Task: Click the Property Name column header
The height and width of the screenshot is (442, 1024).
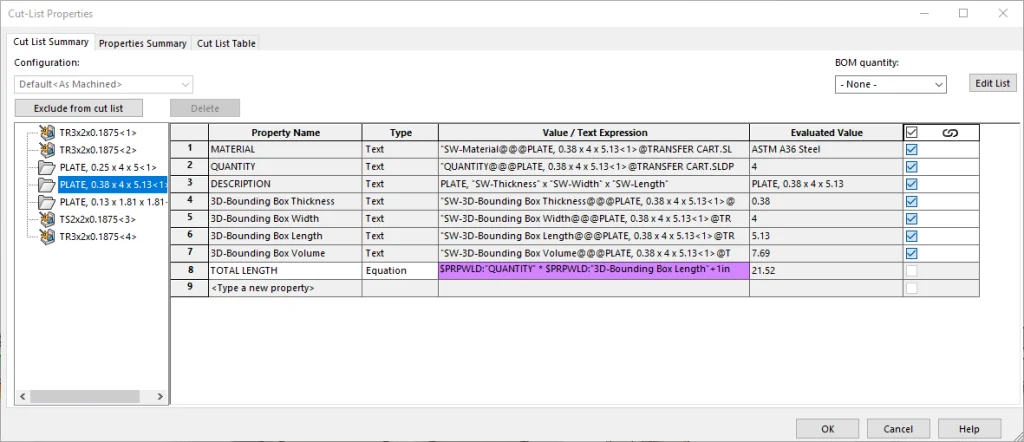Action: (285, 133)
